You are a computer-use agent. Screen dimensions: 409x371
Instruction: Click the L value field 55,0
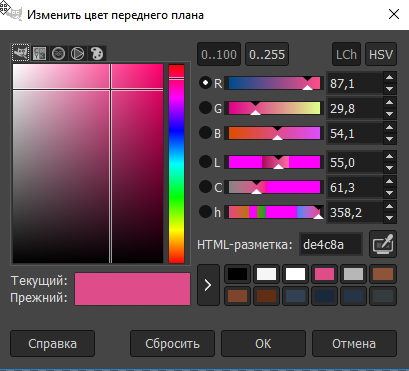tap(355, 162)
